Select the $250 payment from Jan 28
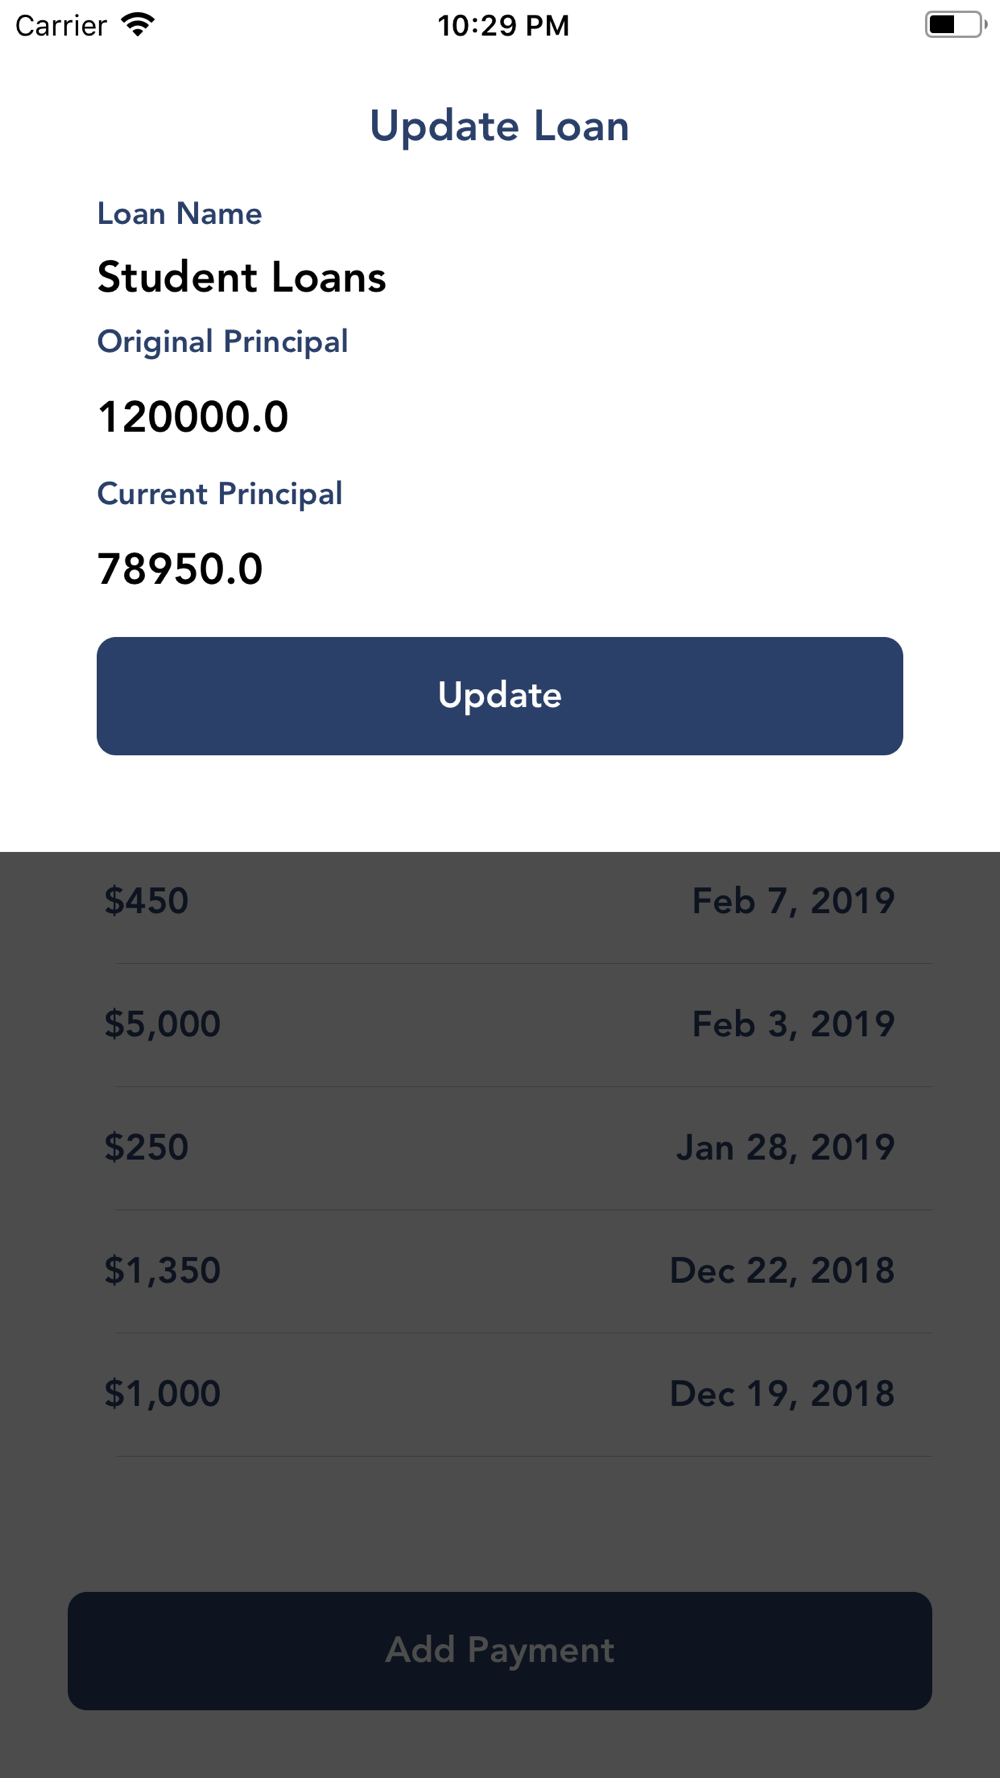The width and height of the screenshot is (1000, 1778). point(500,1148)
